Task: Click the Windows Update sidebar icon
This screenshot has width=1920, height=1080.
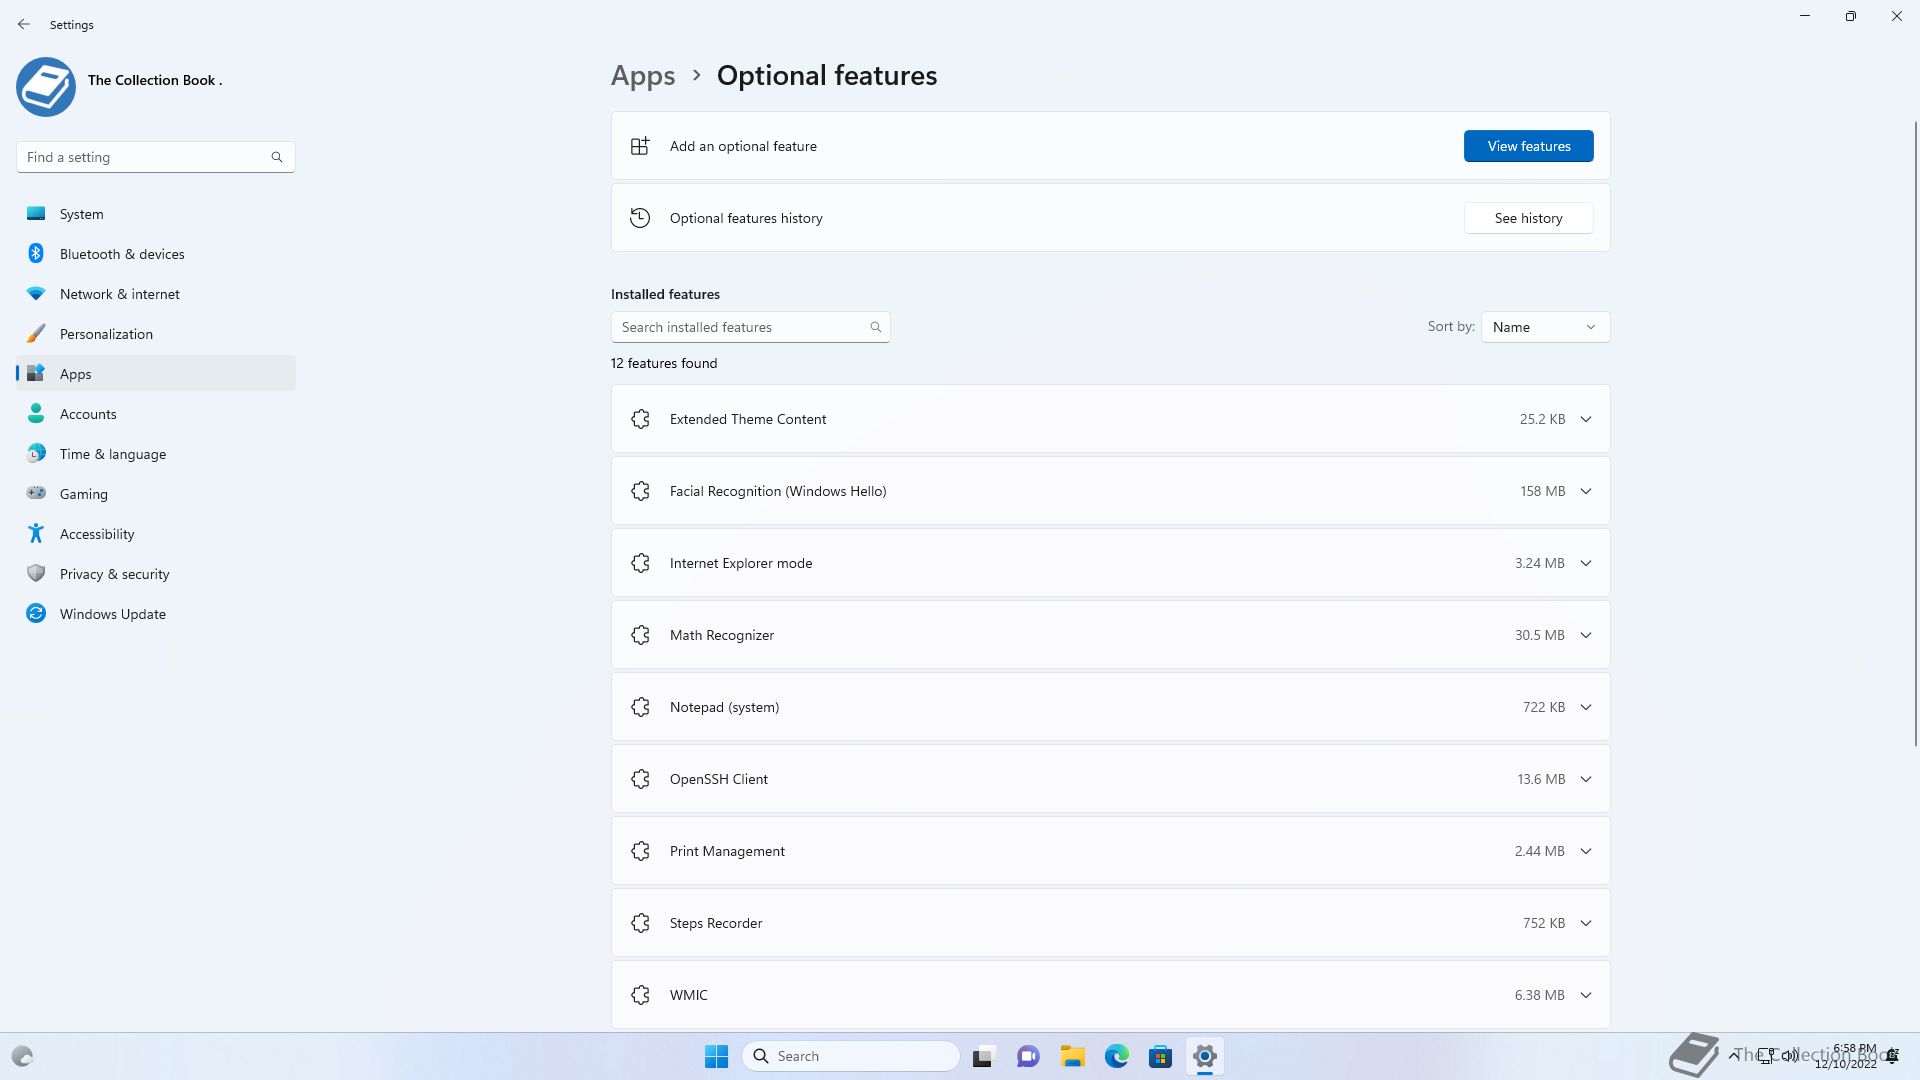Action: pos(36,614)
